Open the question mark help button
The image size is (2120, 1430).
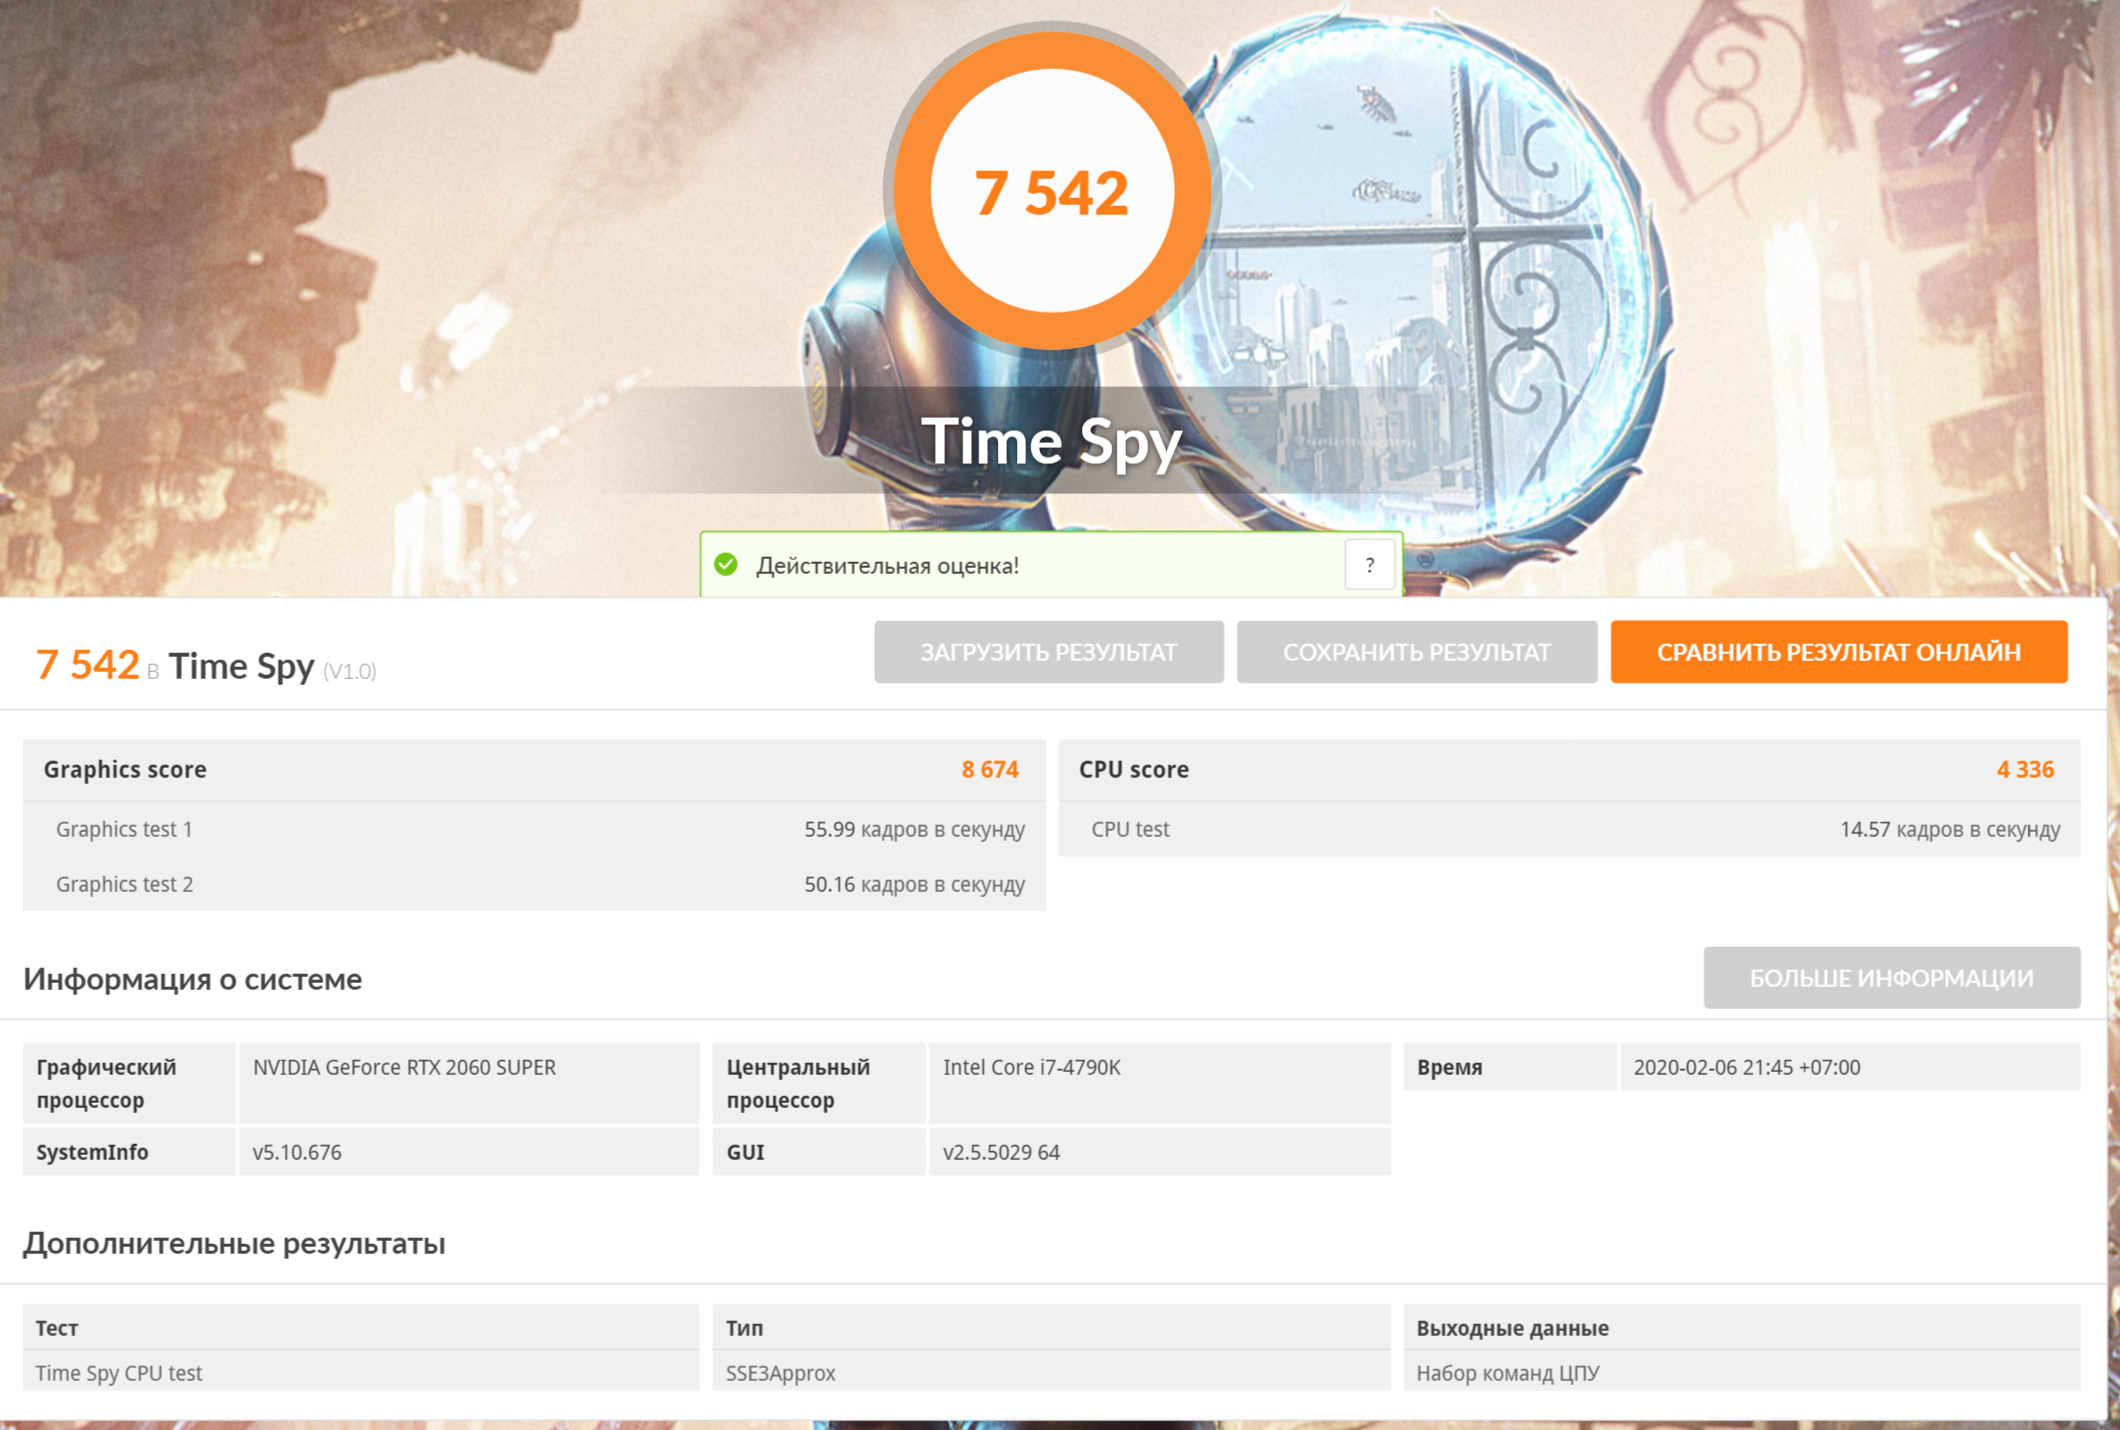point(1369,565)
